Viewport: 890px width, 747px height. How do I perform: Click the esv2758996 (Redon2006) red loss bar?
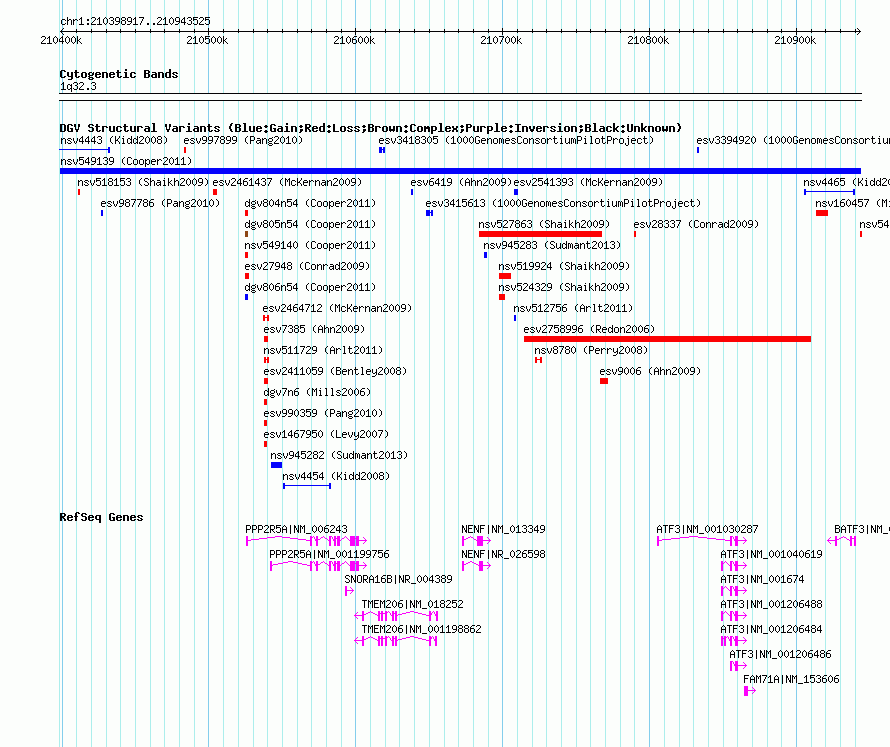pyautogui.click(x=668, y=339)
